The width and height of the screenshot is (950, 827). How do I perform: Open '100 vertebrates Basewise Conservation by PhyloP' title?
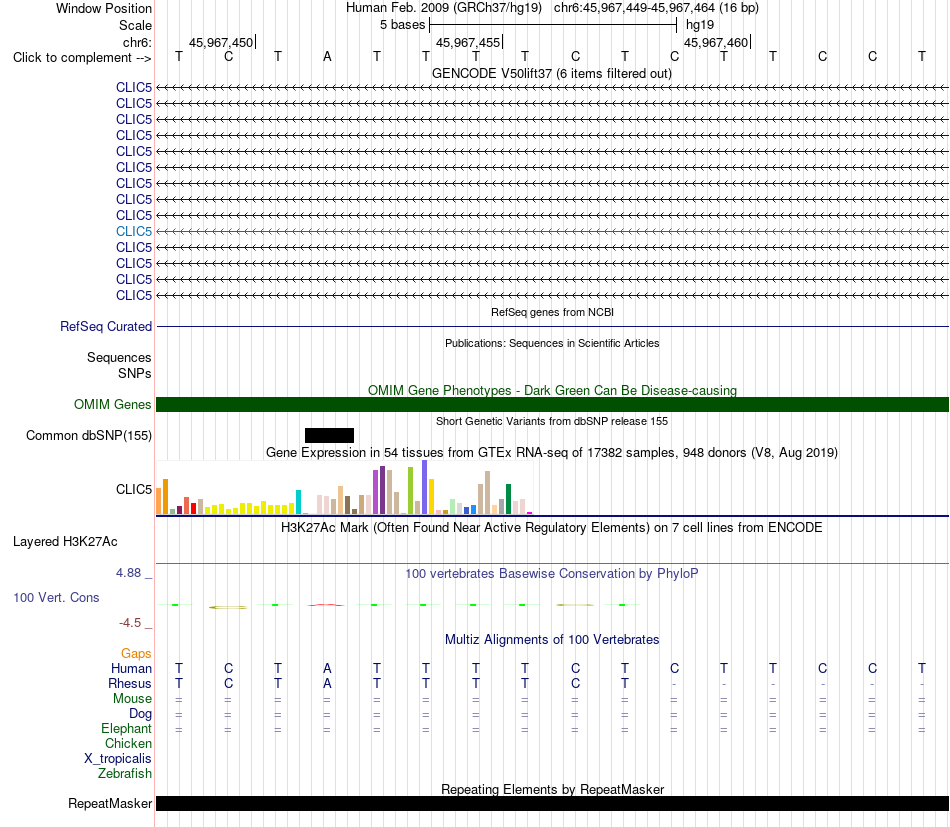[x=552, y=573]
